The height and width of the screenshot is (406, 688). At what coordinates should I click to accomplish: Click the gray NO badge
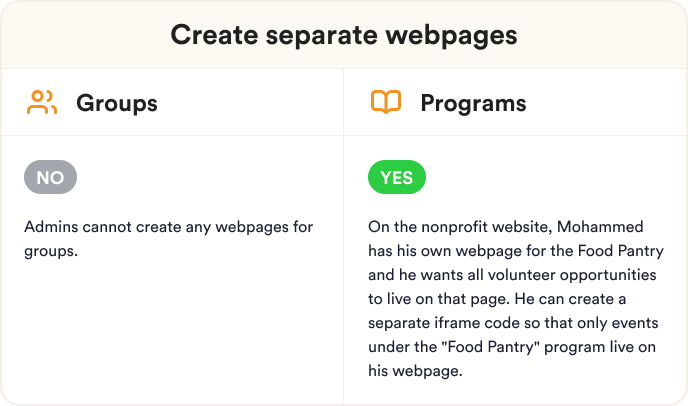[x=50, y=177]
